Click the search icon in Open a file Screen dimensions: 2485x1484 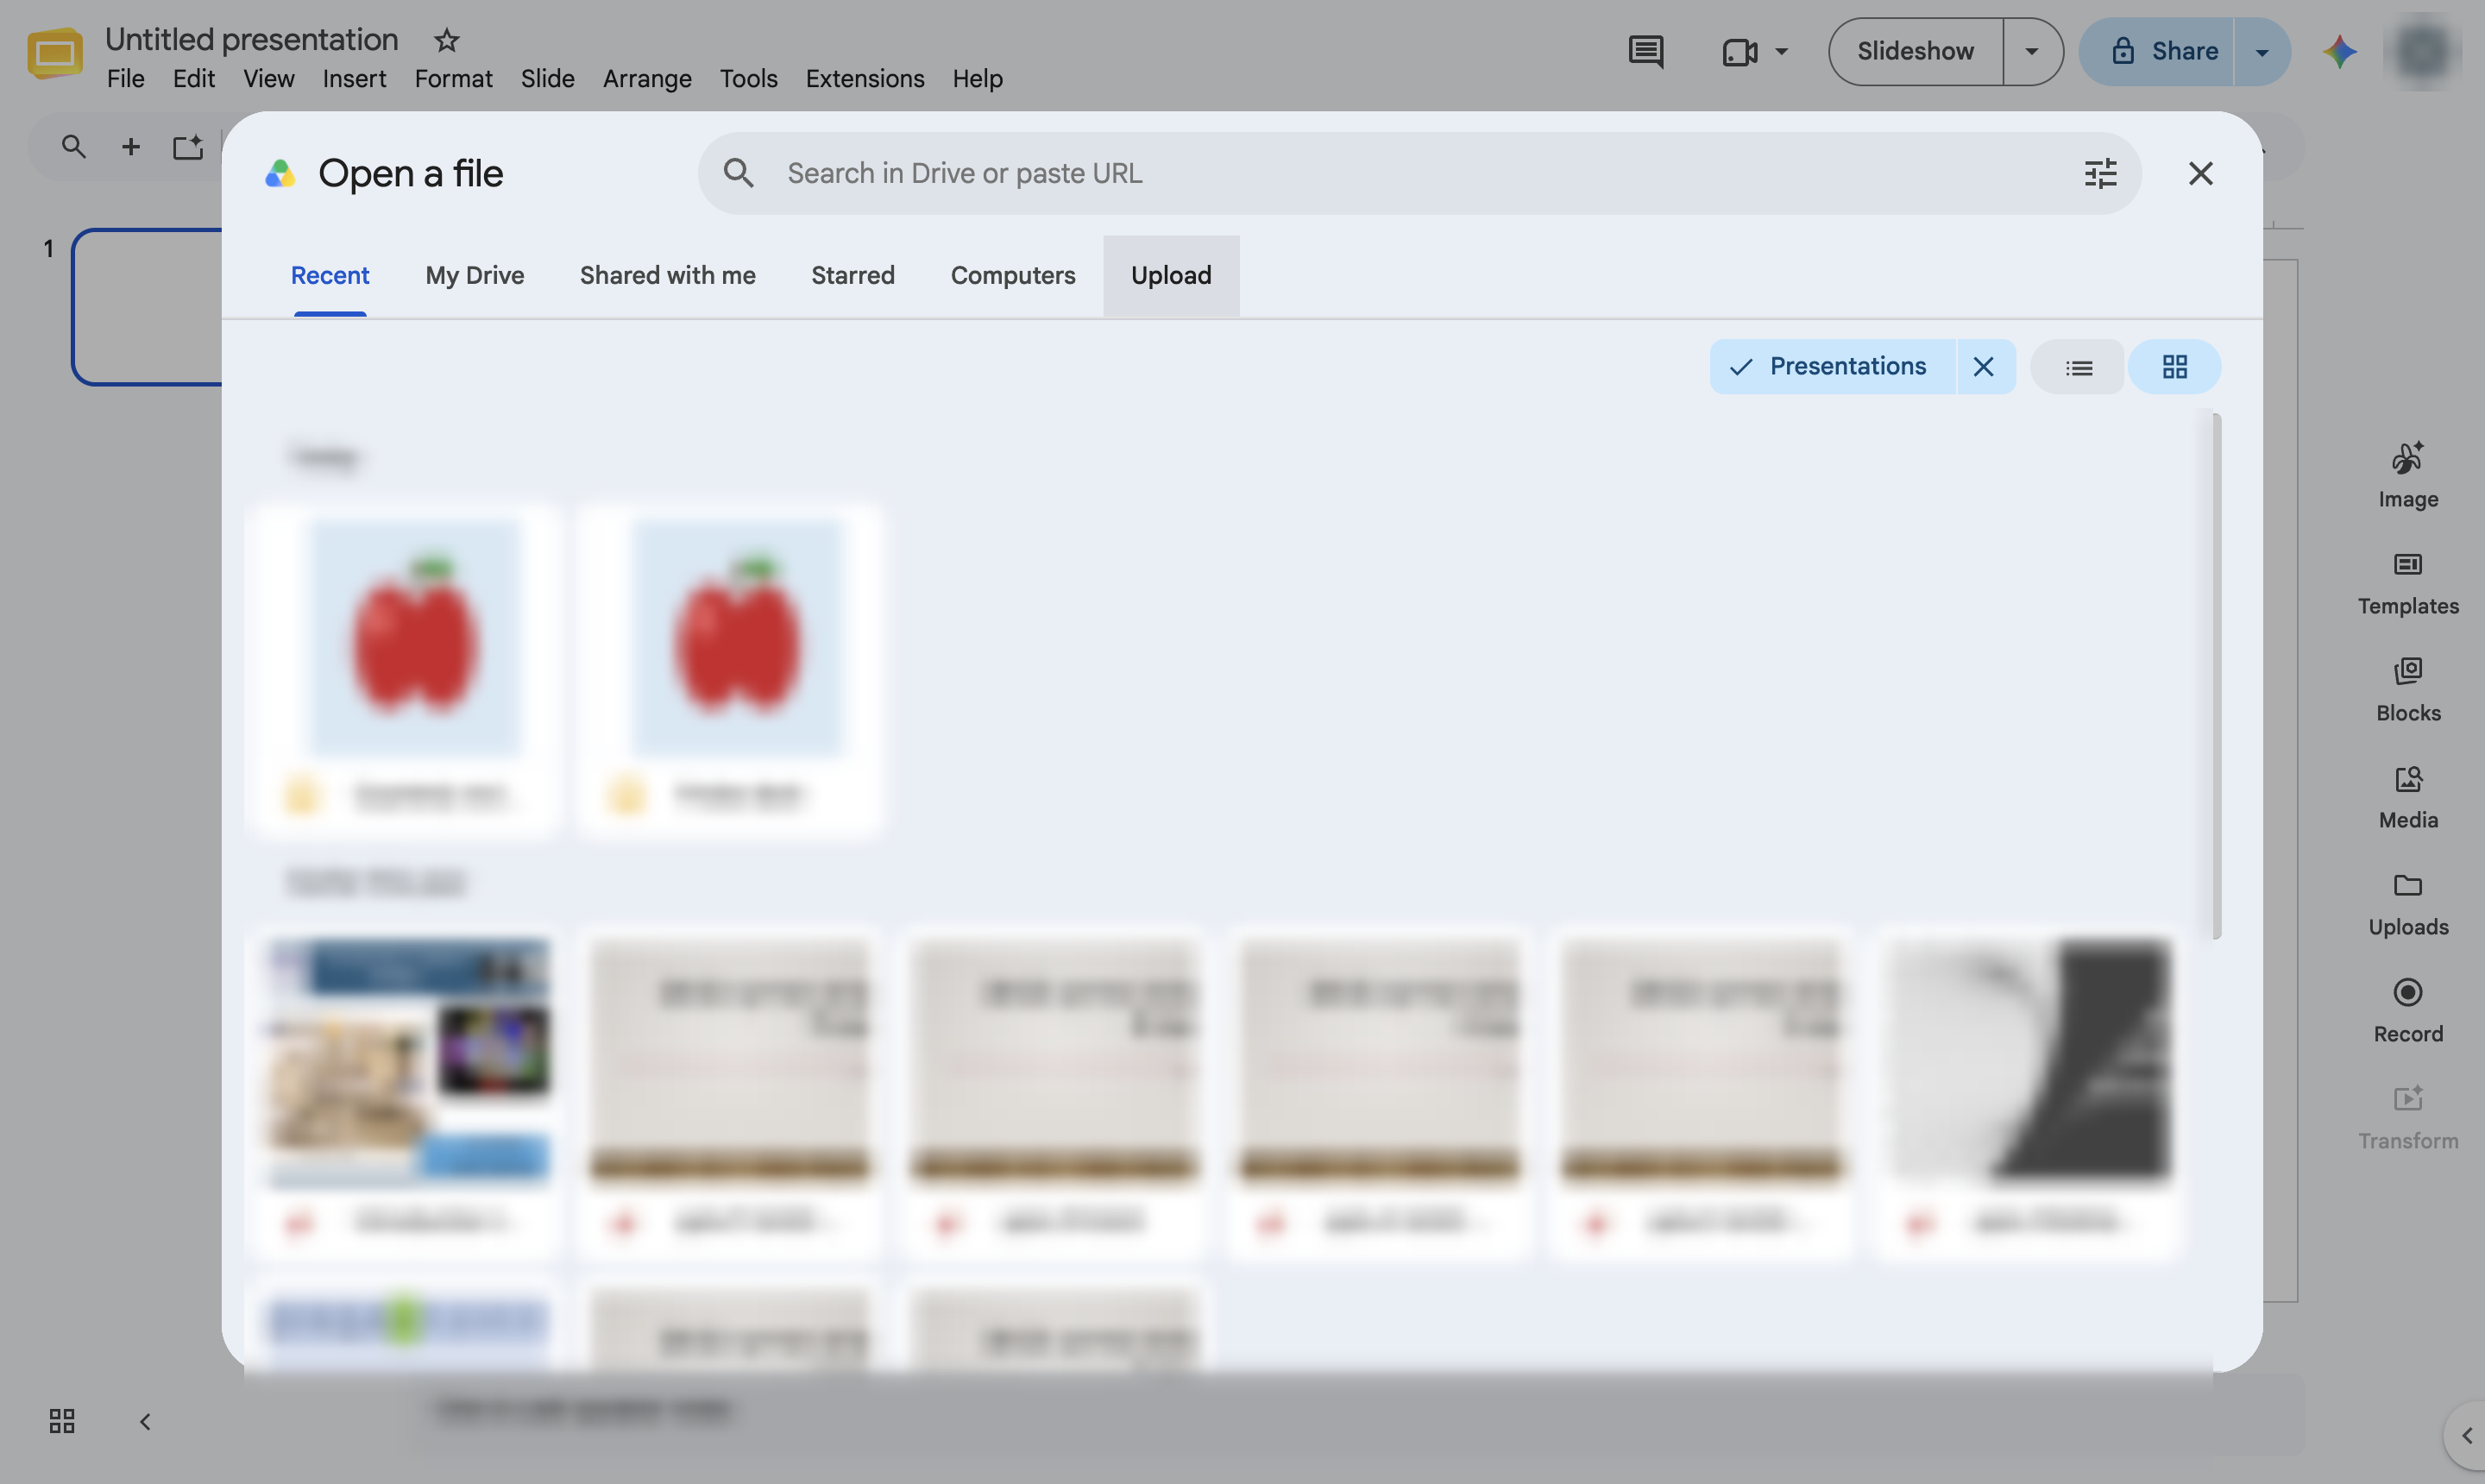click(x=738, y=173)
